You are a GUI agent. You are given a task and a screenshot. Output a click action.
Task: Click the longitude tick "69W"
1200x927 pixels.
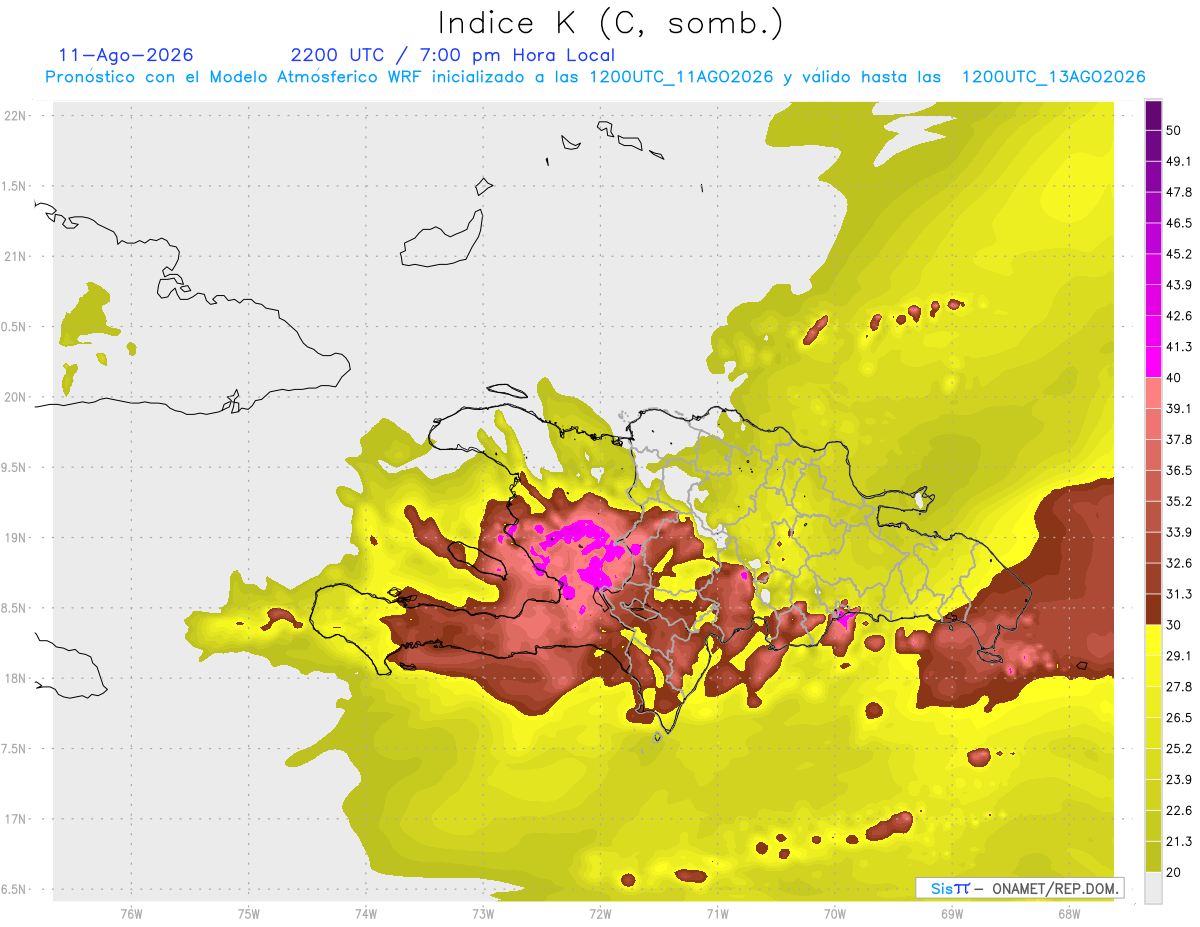pyautogui.click(x=952, y=913)
